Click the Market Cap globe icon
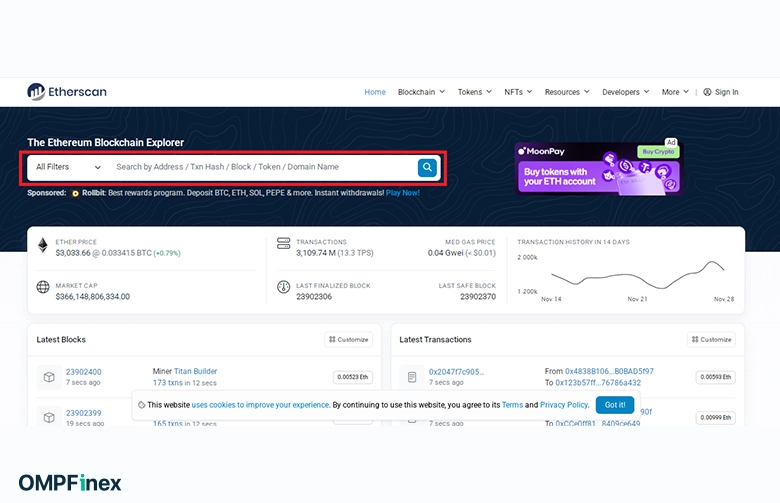This screenshot has width=780, height=503. click(43, 288)
